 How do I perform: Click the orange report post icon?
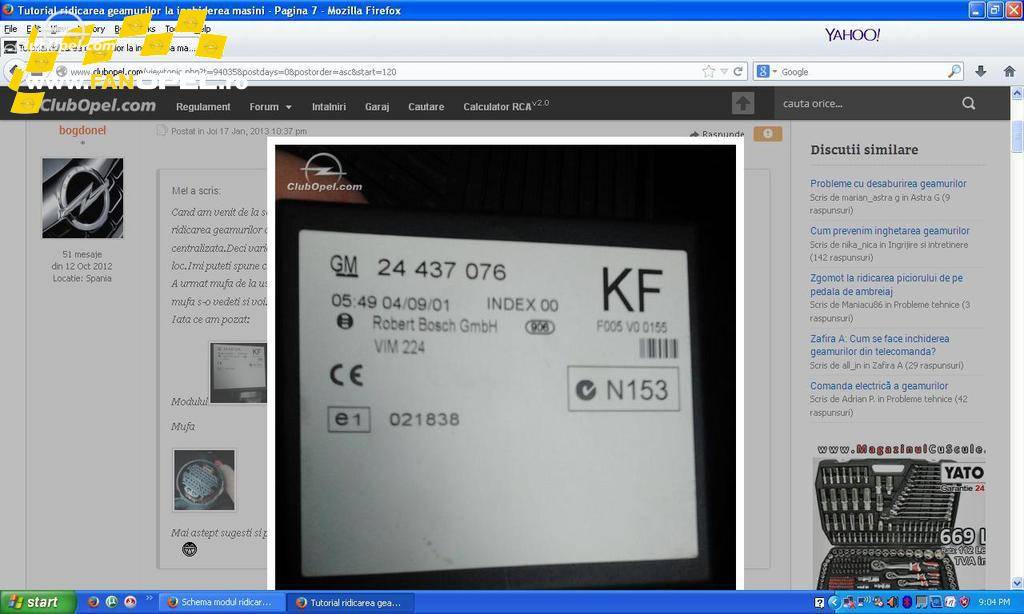767,134
